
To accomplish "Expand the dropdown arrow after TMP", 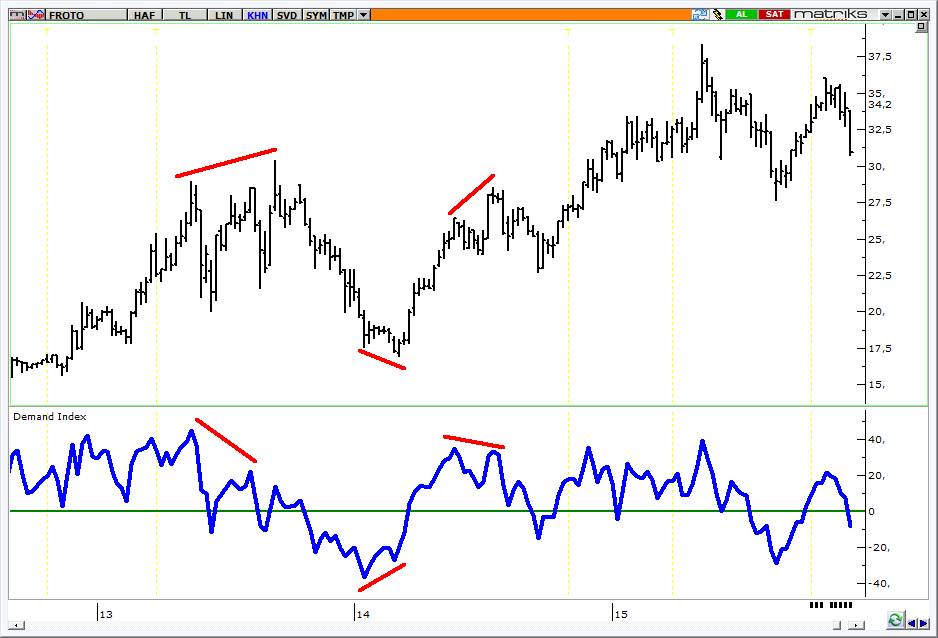I will 364,15.
